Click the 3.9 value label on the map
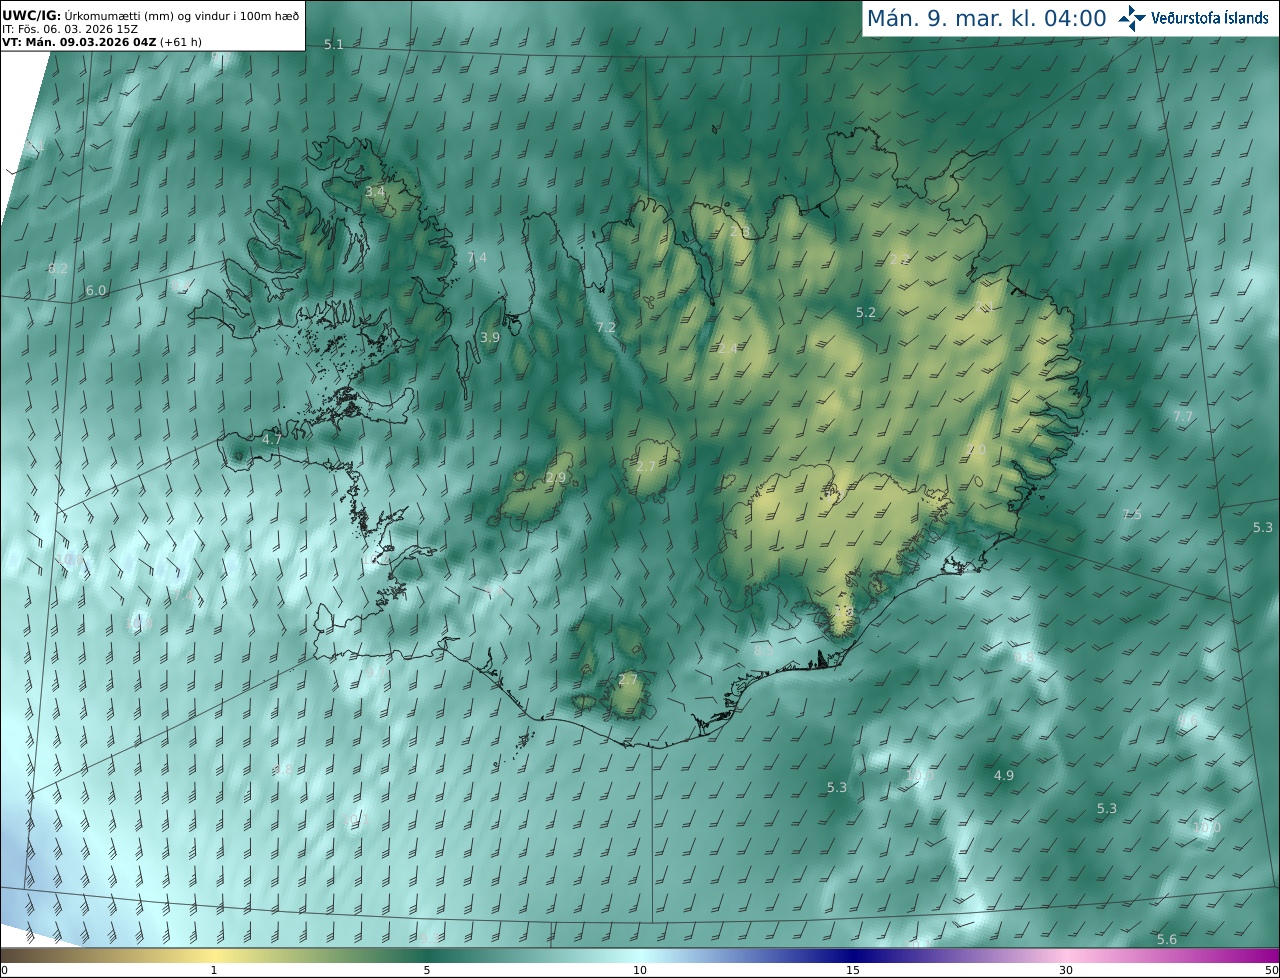1280x978 pixels. pyautogui.click(x=490, y=338)
